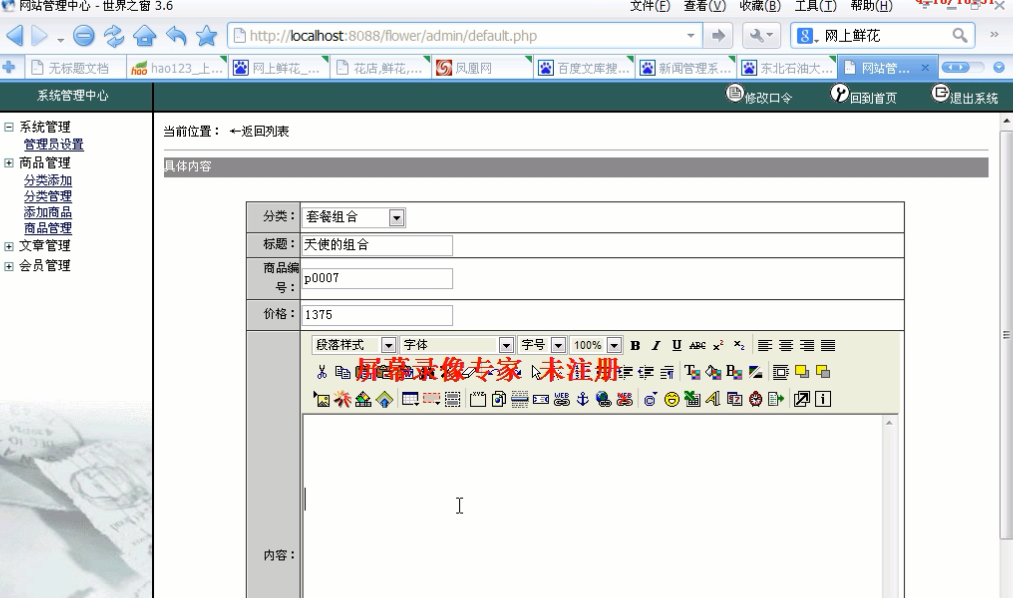Open the 添加商品 link
Image resolution: width=1013 pixels, height=598 pixels.
48,212
